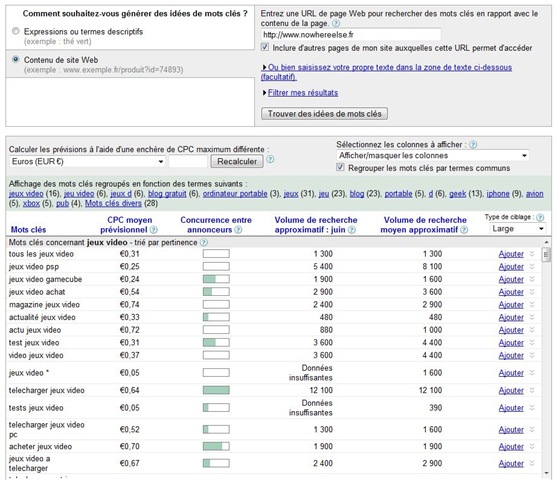
Task: Click the jeux video * keyword row
Action: coord(273,373)
